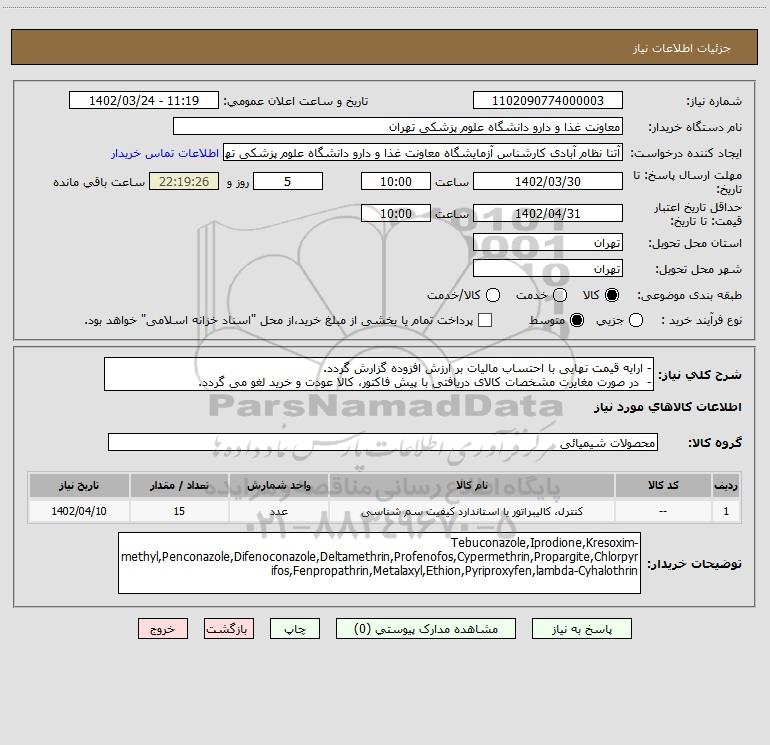Tick the Islamic treasury payment checkbox
Image resolution: width=770 pixels, height=745 pixels.
(x=485, y=320)
